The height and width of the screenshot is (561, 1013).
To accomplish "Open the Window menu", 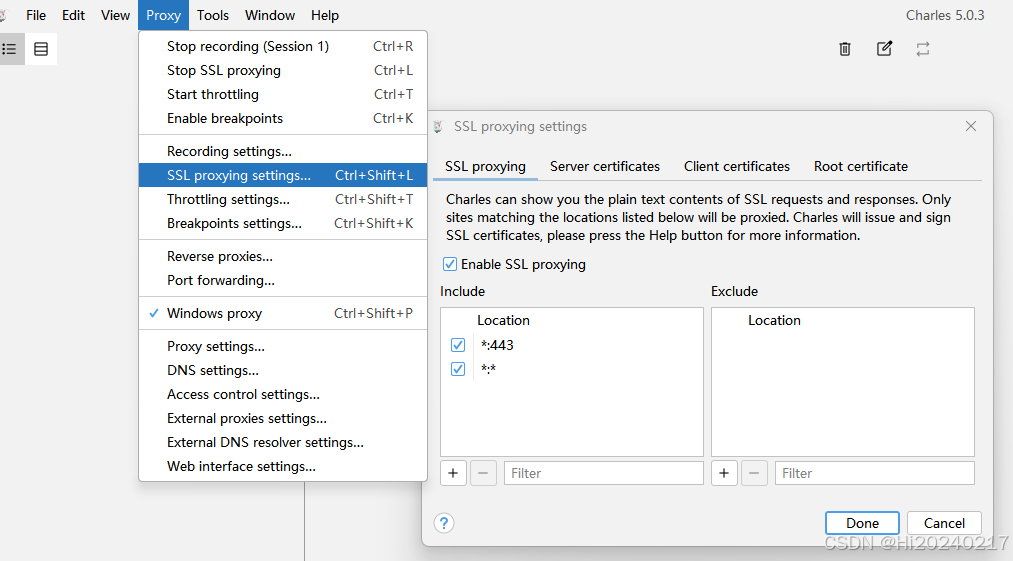I will [x=270, y=15].
